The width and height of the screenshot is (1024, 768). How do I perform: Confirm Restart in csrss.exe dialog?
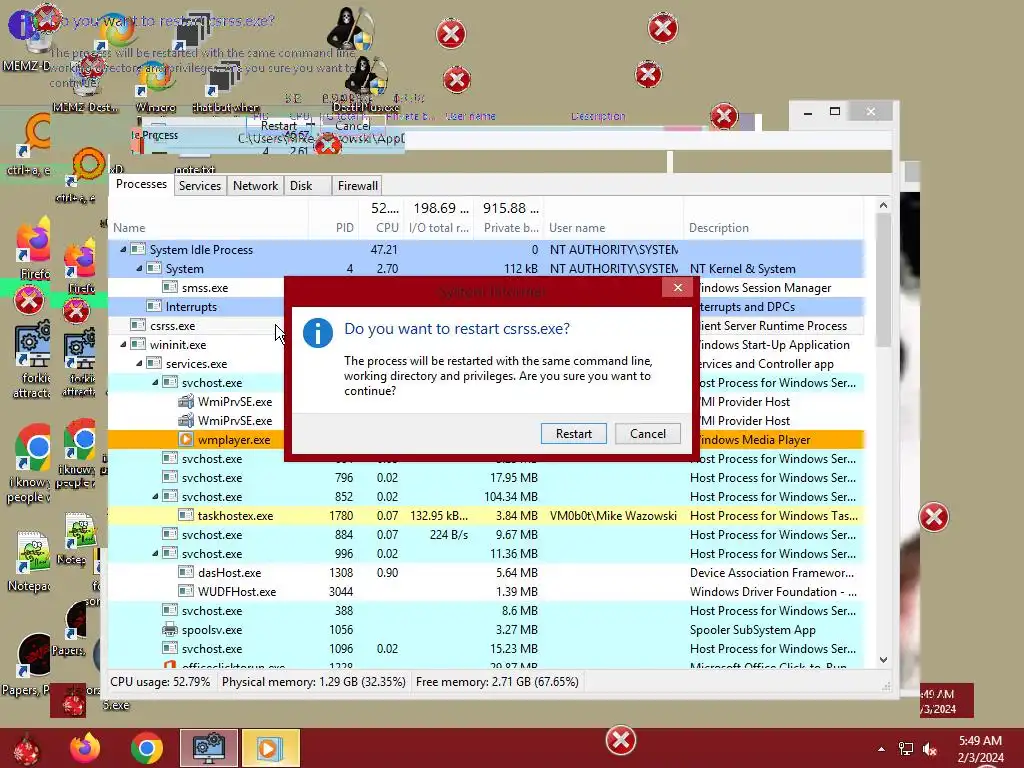pyautogui.click(x=573, y=434)
